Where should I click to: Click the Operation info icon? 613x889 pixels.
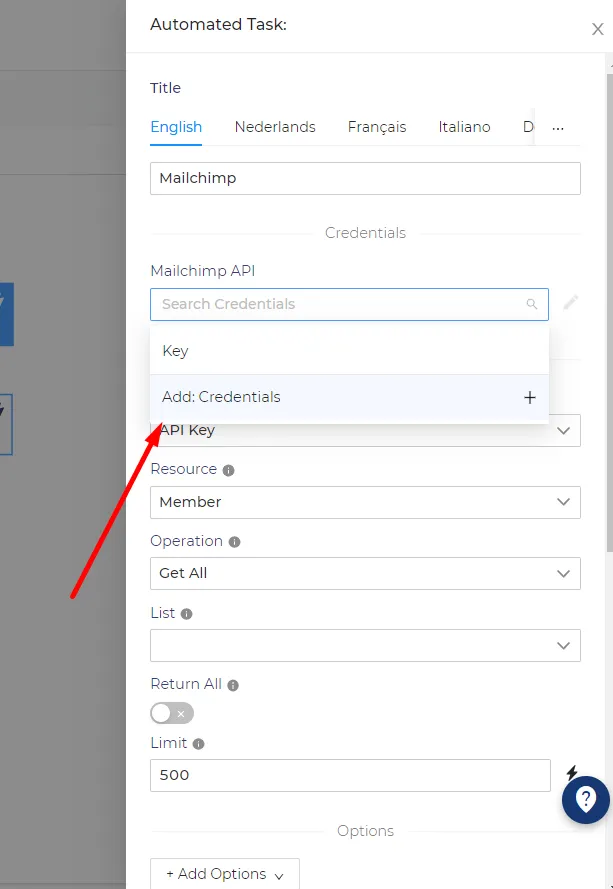234,542
